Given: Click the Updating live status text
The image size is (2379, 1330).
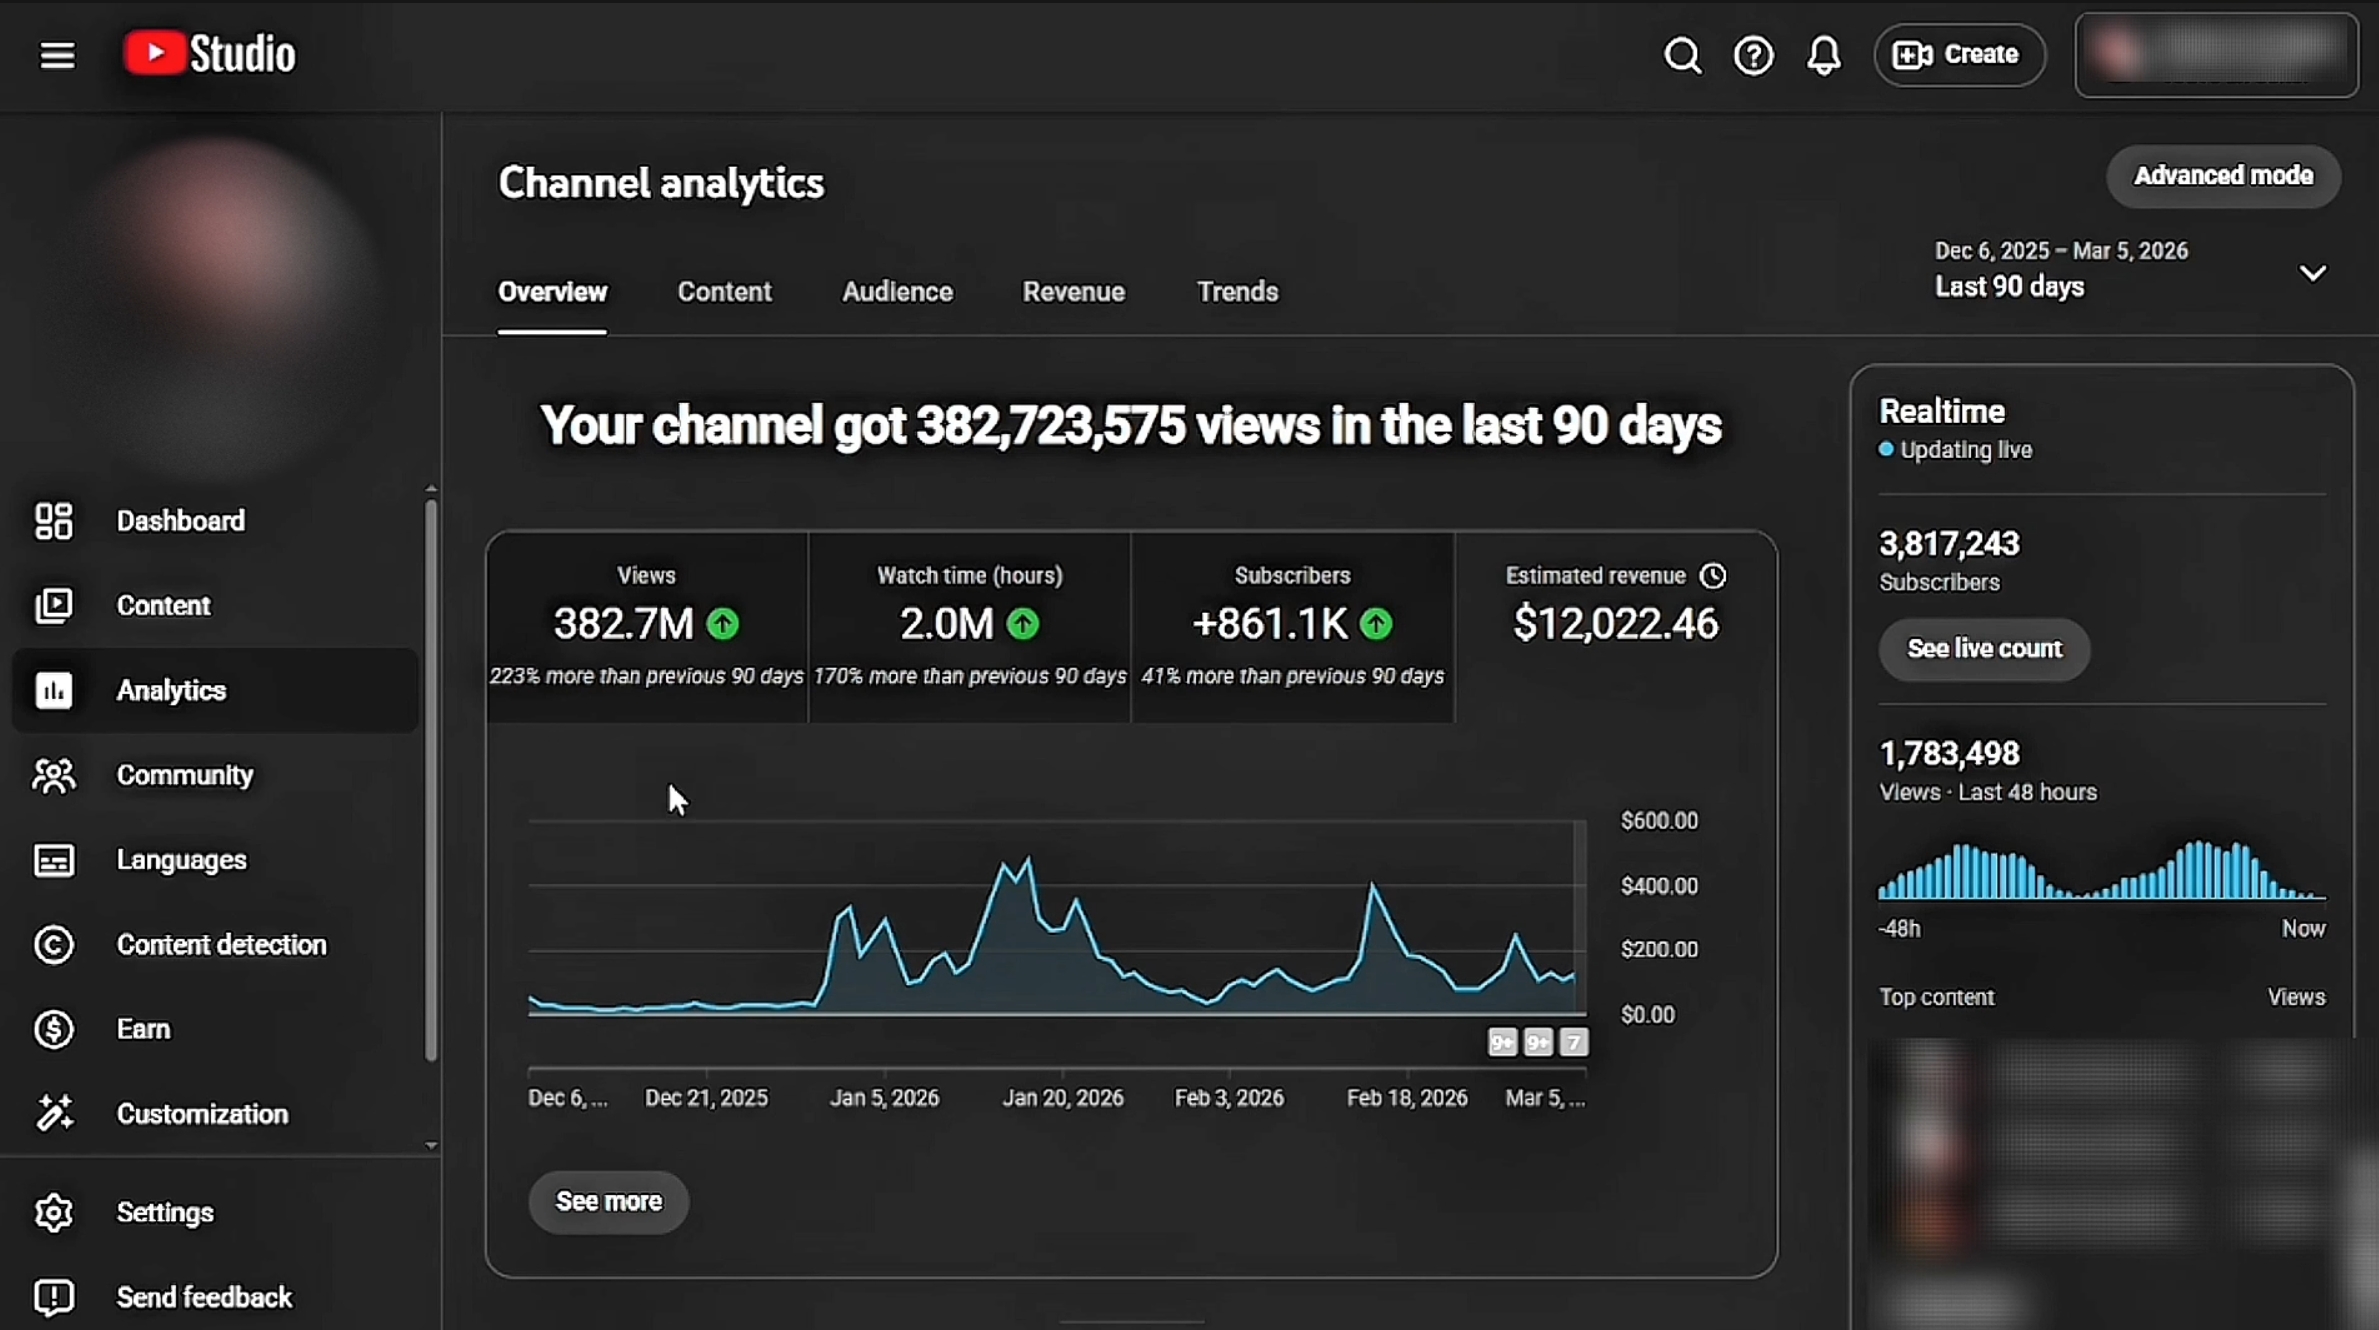Looking at the screenshot, I should tap(1966, 450).
